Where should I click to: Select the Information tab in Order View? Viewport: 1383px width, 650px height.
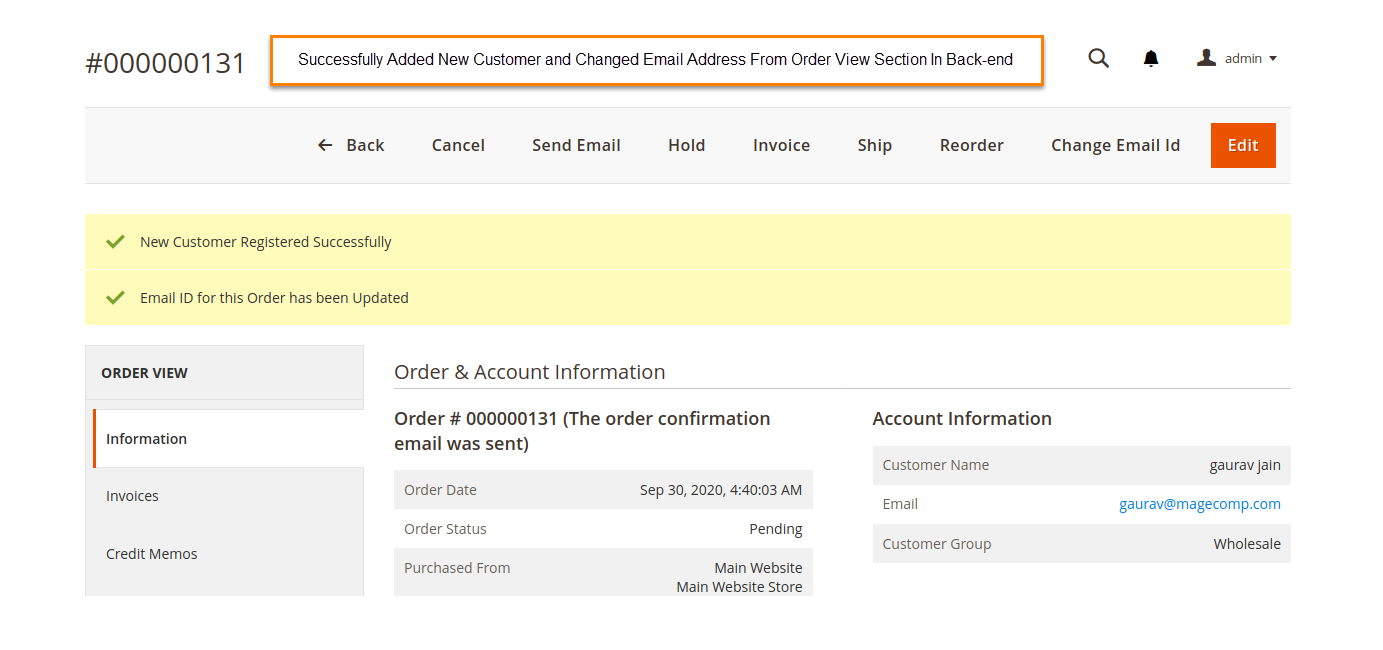click(x=146, y=439)
